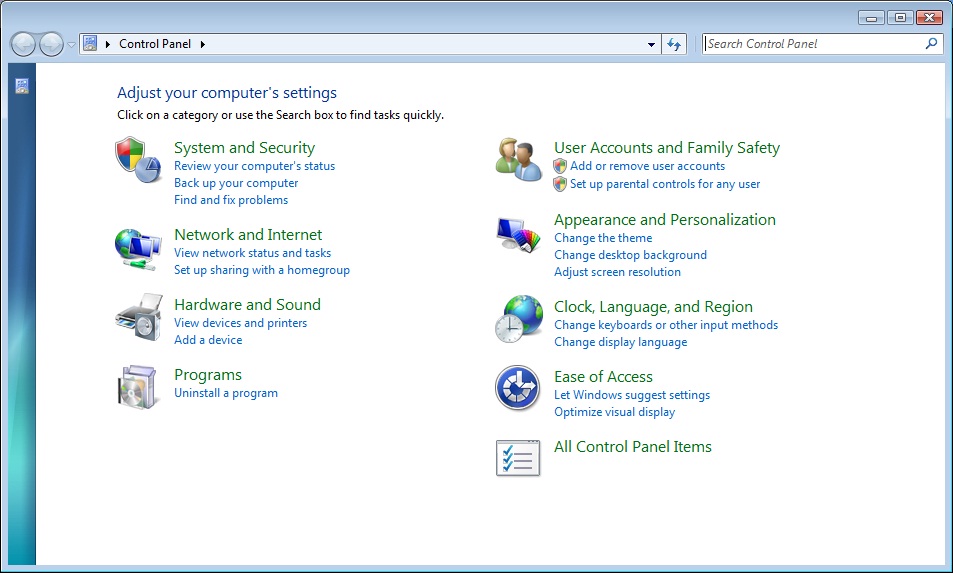Click Appearance and Personalization monitor icon
953x573 pixels.
tap(518, 235)
